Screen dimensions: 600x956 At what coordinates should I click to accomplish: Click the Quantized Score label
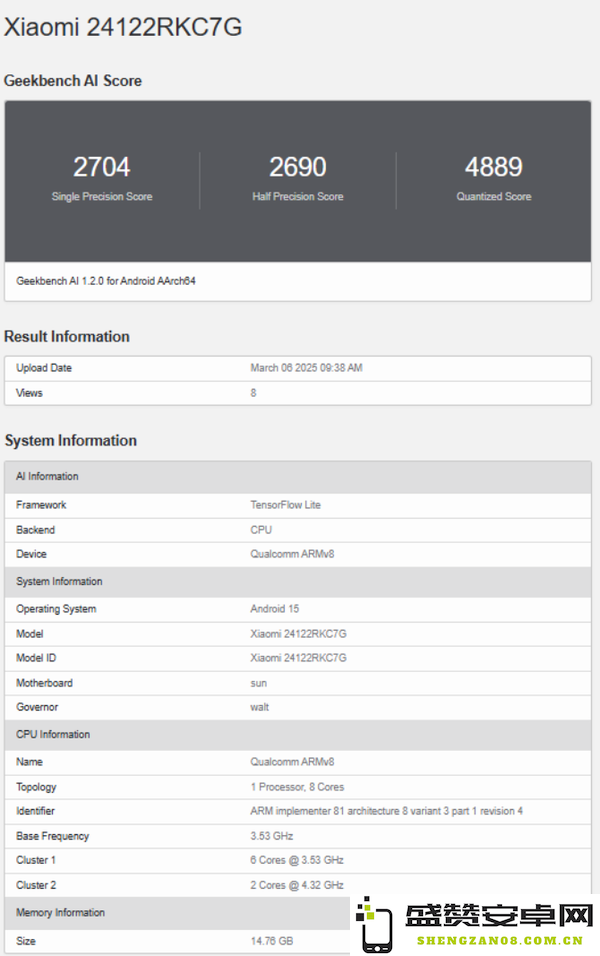[x=493, y=196]
